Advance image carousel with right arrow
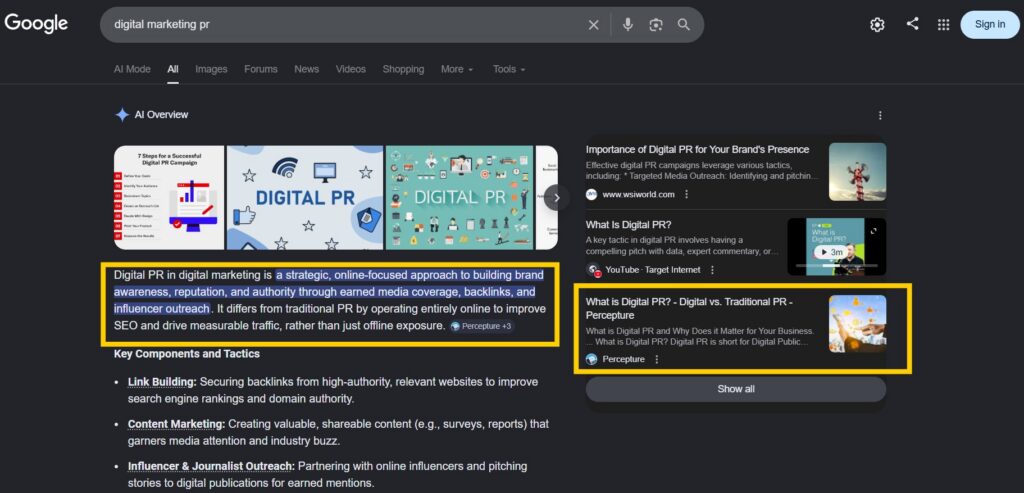Image resolution: width=1024 pixels, height=493 pixels. click(x=556, y=198)
